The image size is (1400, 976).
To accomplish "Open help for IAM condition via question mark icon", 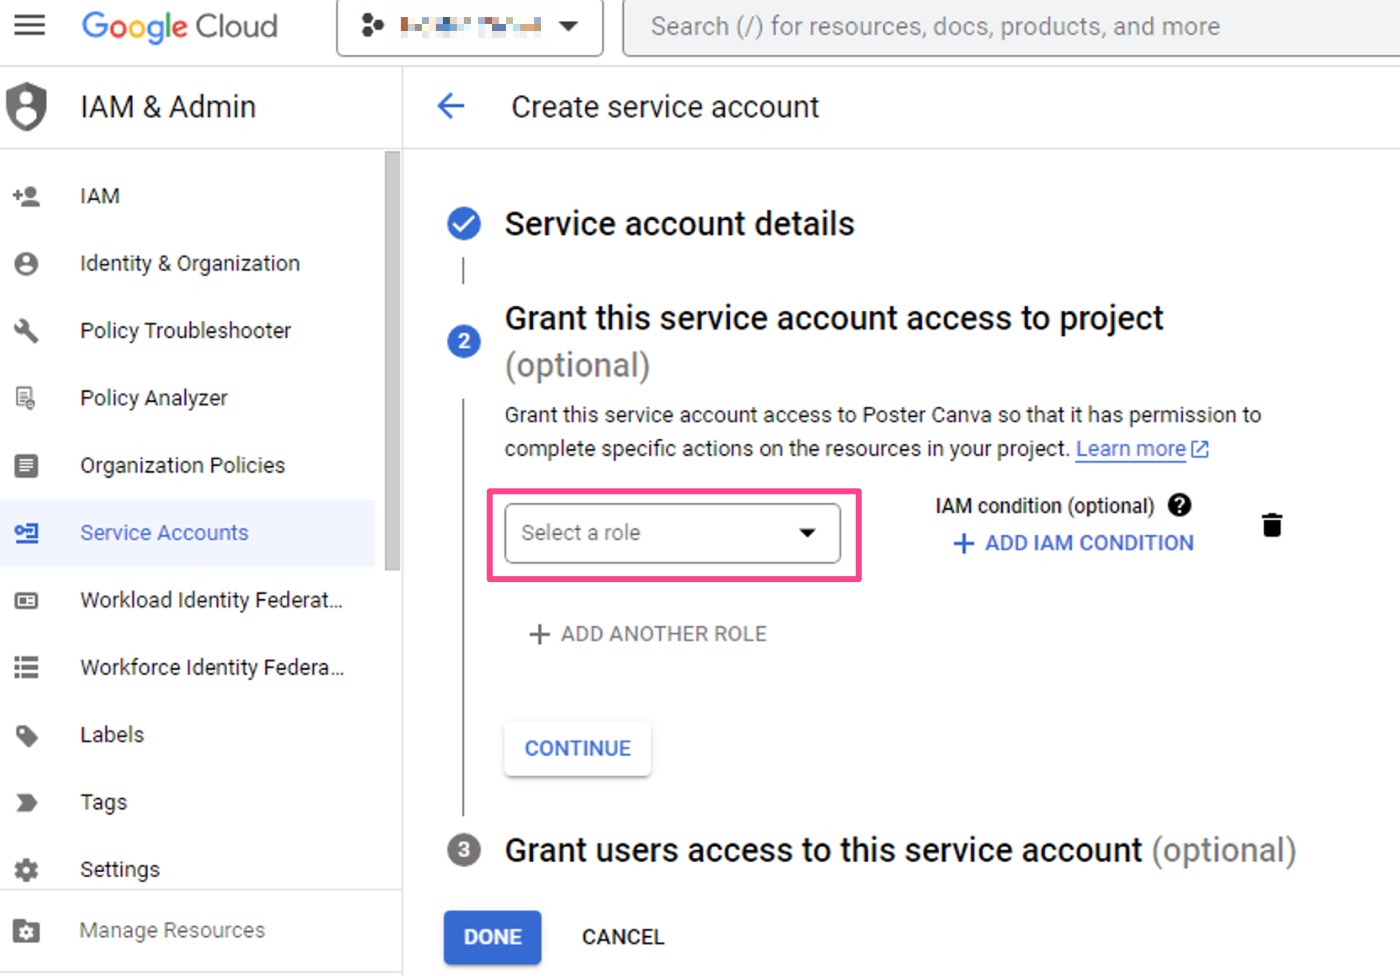I will [1179, 506].
